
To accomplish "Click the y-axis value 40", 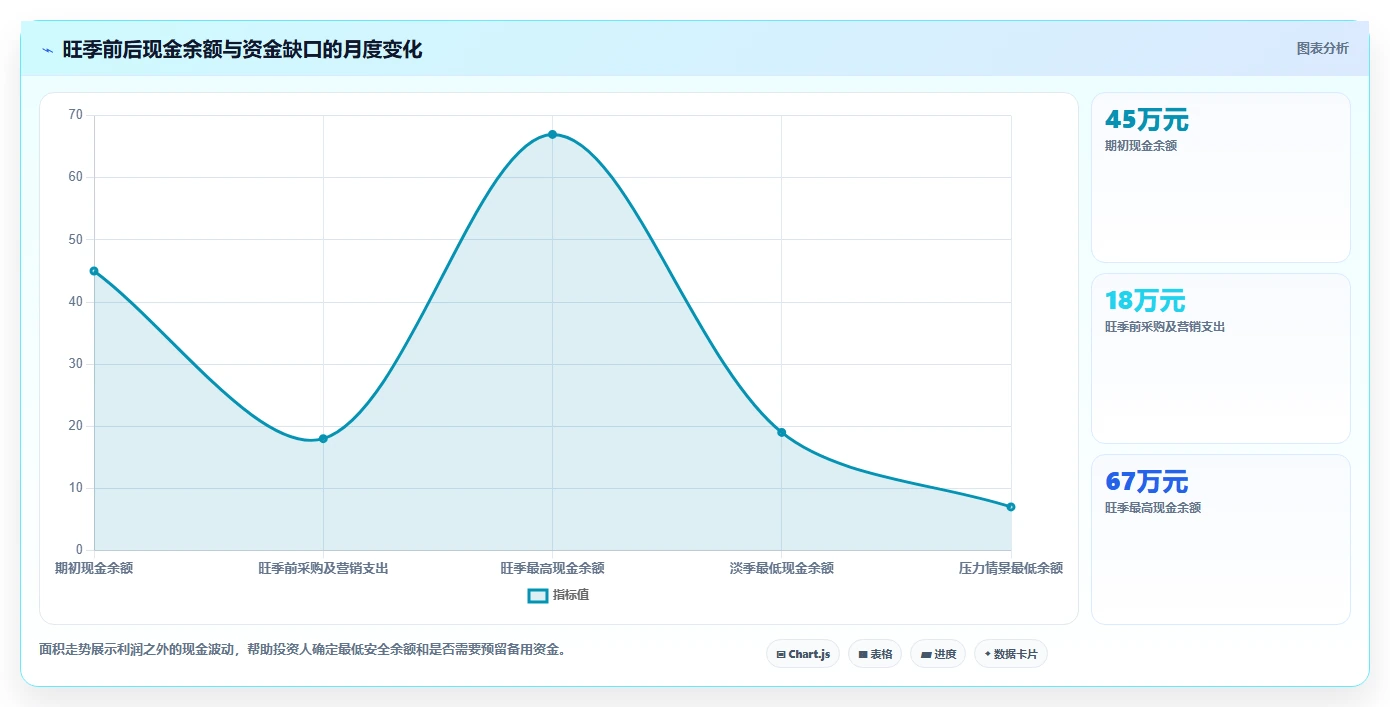I will (x=76, y=302).
